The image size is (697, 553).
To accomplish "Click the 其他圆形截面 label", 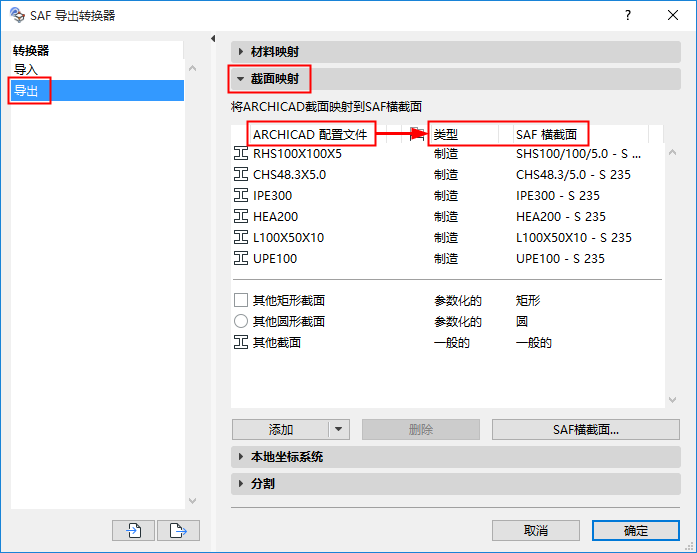I will pos(289,321).
